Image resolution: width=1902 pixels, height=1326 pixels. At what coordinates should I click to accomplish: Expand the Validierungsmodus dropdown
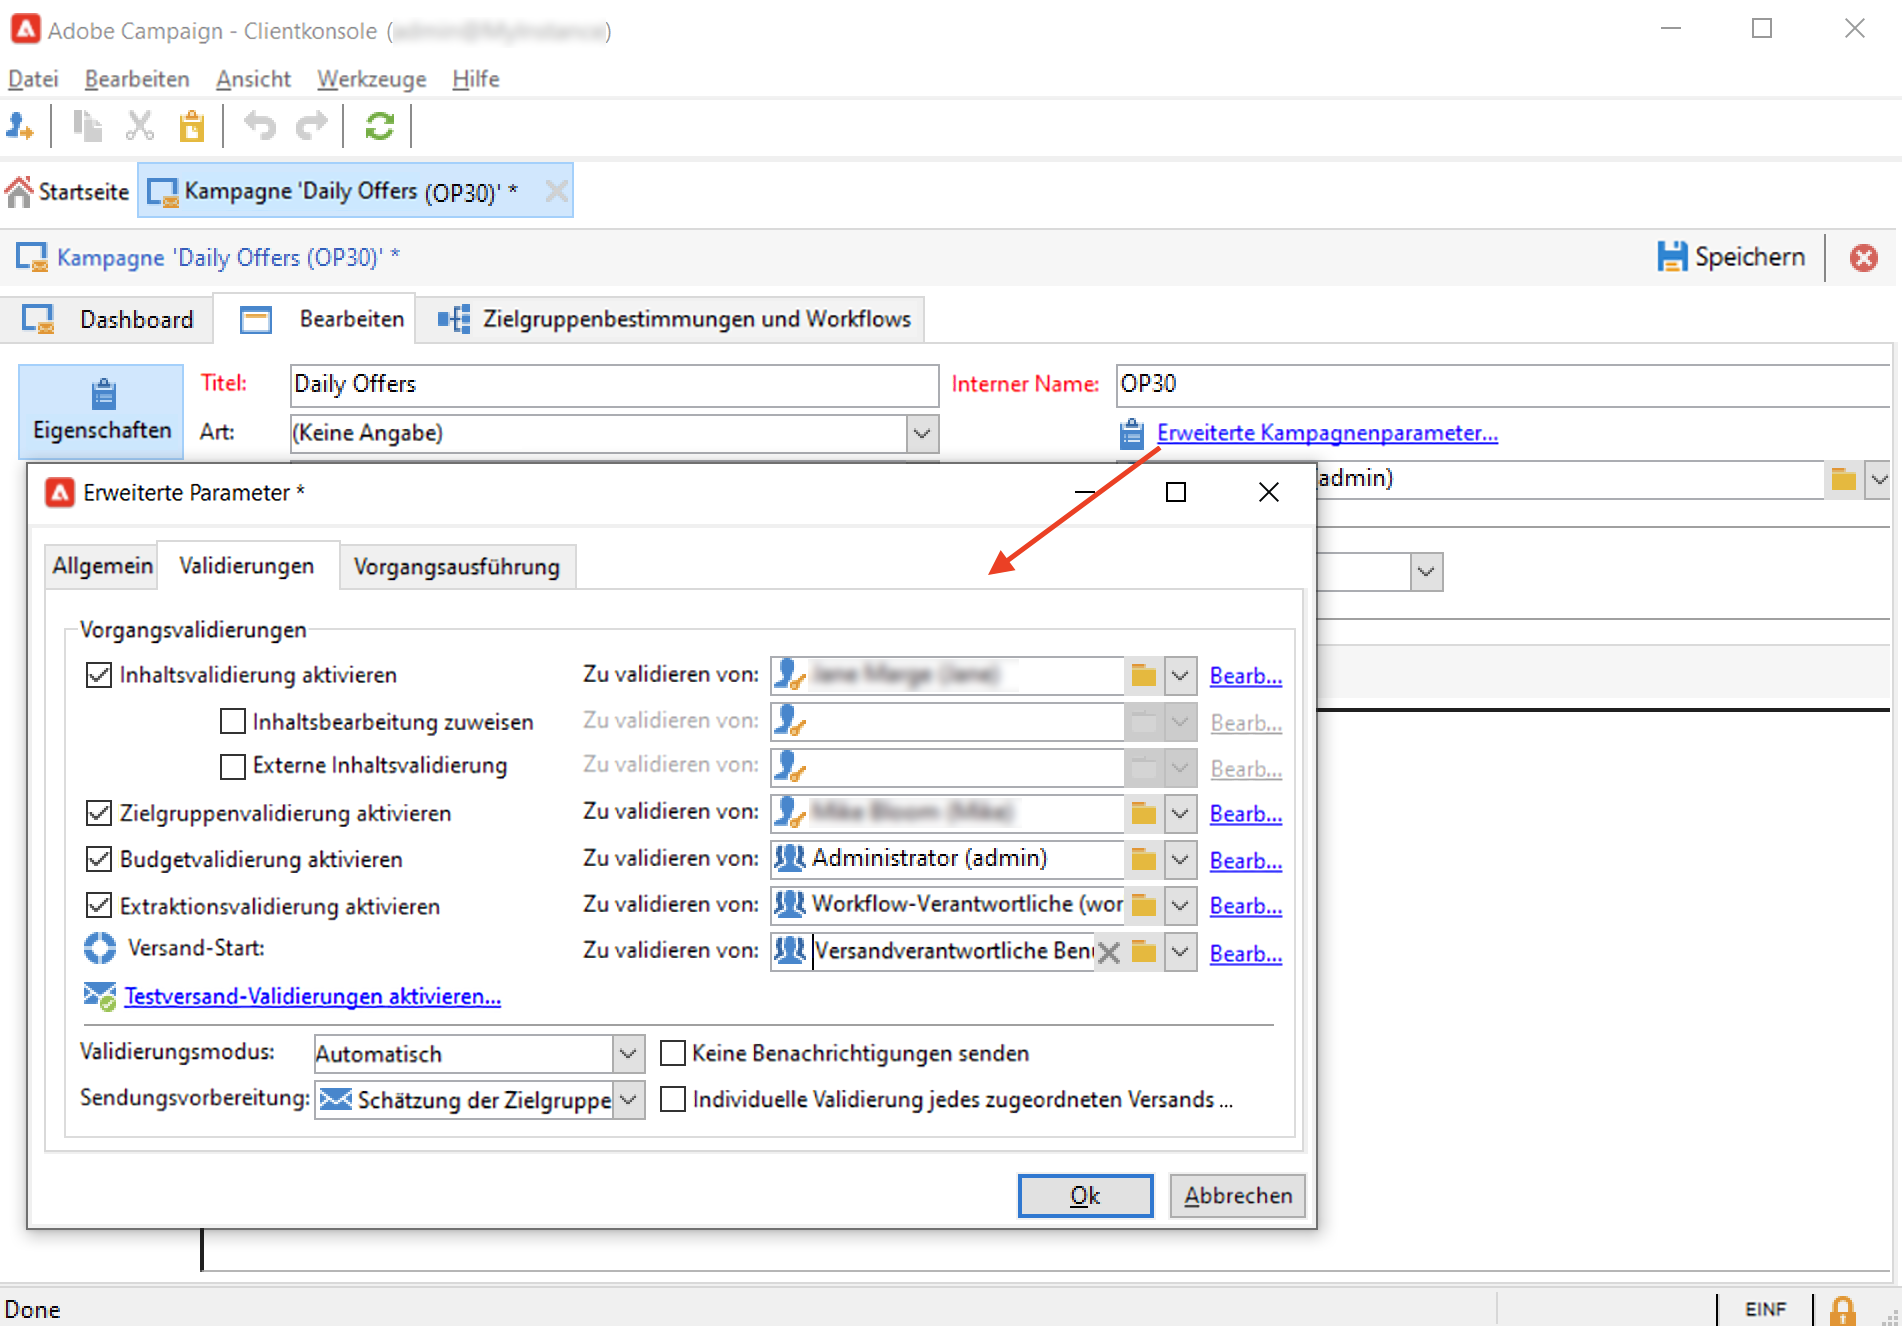628,1054
